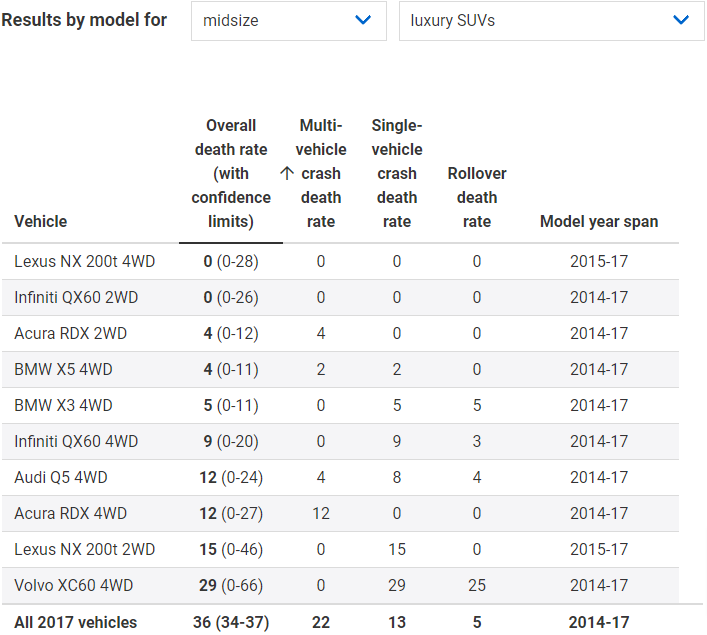Click Lexus NX 200t 4WD model years 2015-17
707x635 pixels.
[x=599, y=262]
